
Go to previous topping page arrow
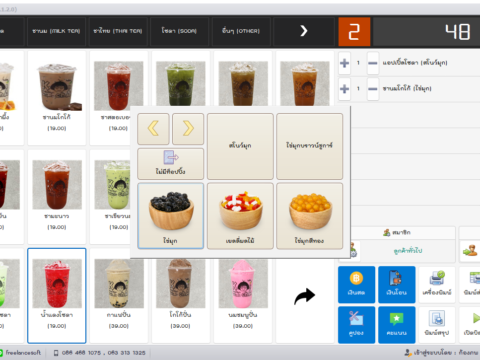coord(153,128)
